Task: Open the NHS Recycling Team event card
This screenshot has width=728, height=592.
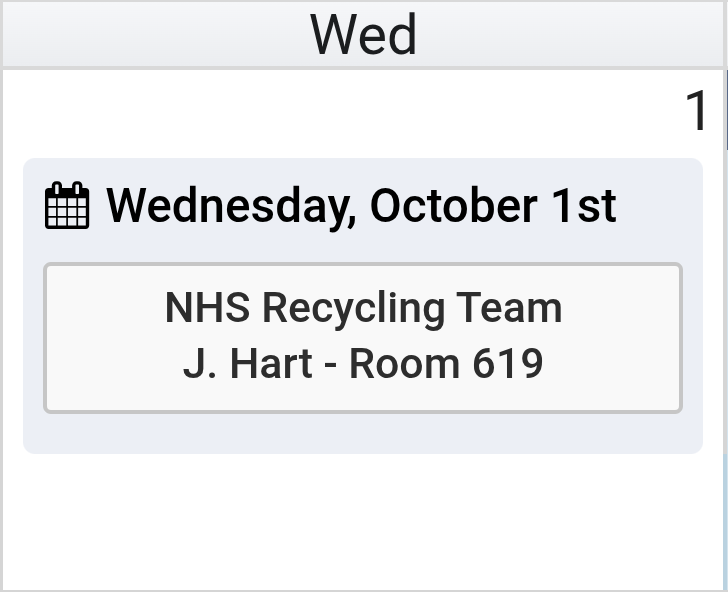Action: click(x=363, y=338)
